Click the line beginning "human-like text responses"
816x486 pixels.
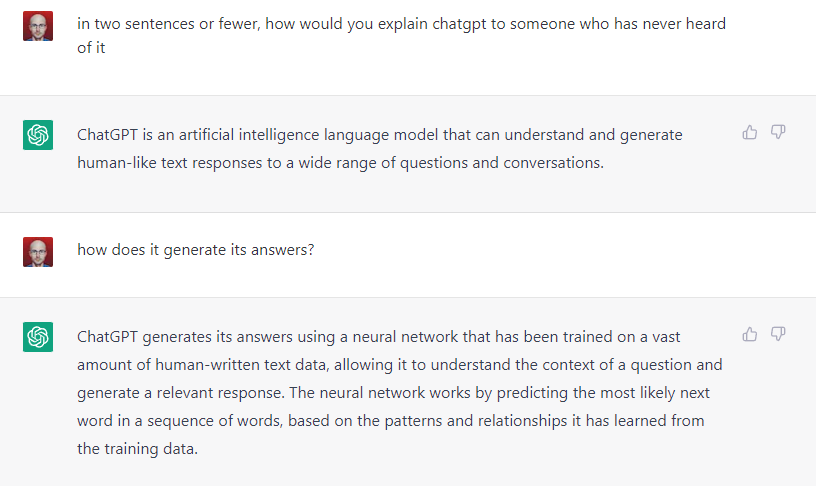point(340,163)
